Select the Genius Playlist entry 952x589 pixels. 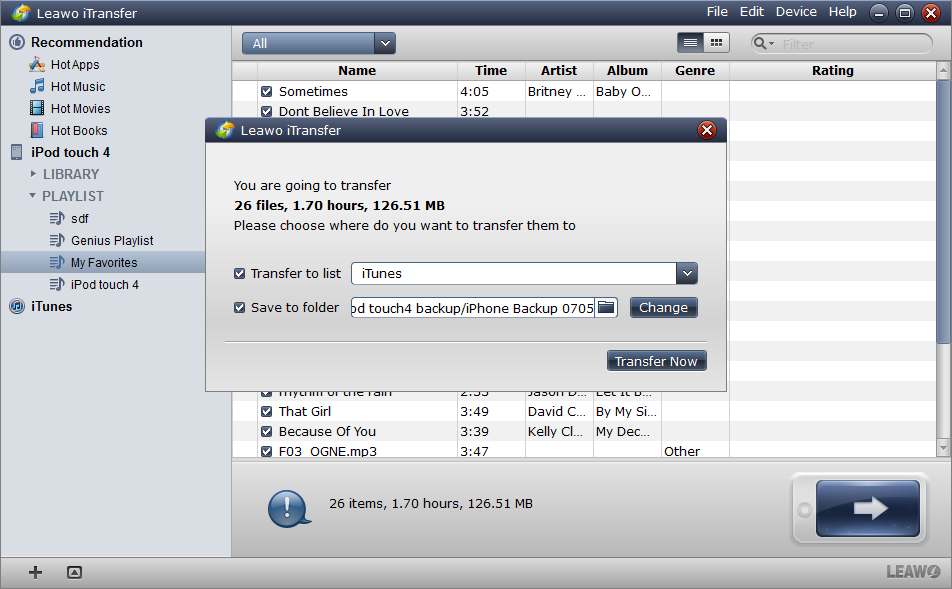[x=112, y=241]
